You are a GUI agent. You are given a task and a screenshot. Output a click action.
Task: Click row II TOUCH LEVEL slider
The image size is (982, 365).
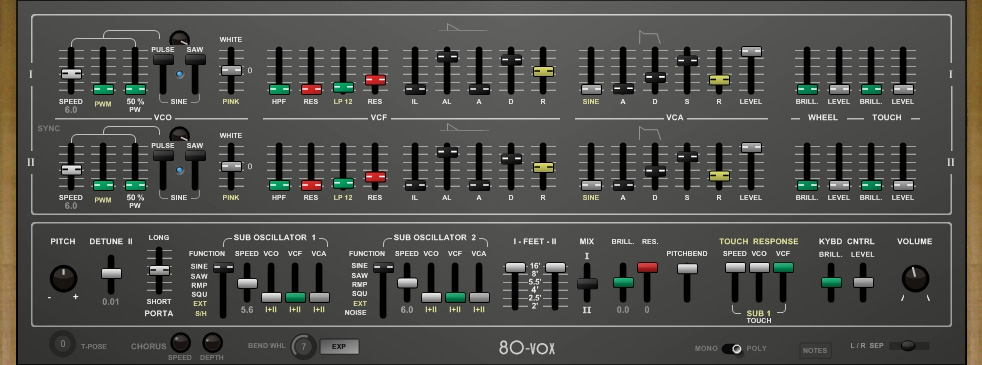902,185
